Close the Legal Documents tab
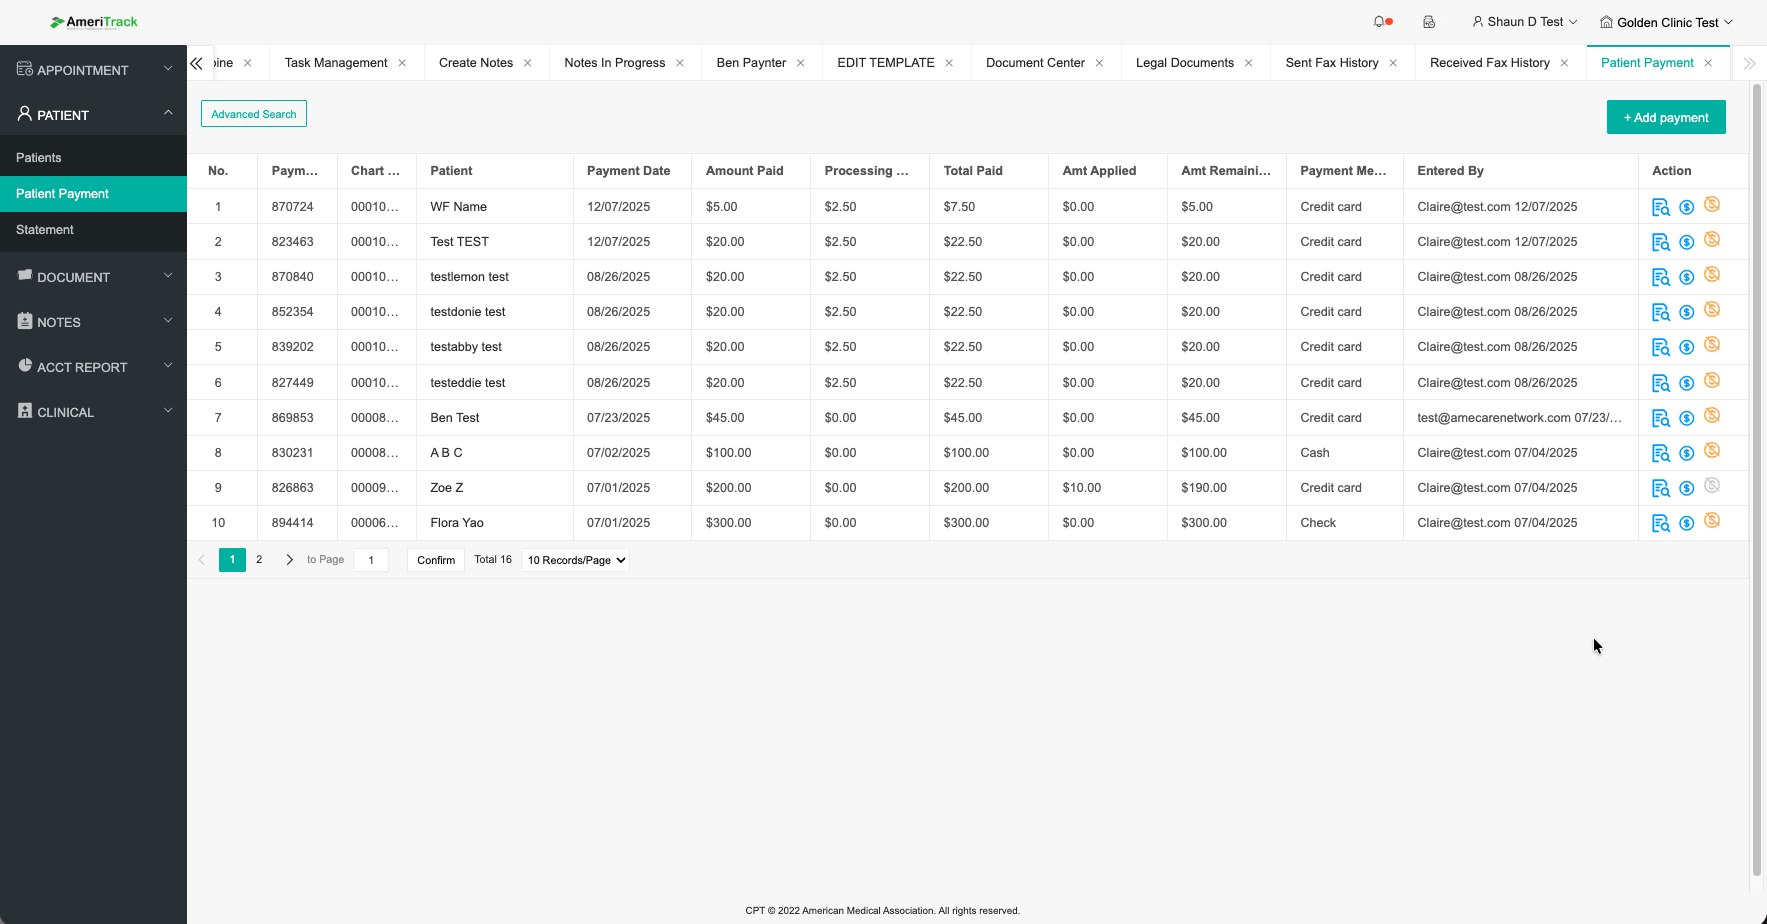Screen dimensions: 1767x924 pos(1248,63)
